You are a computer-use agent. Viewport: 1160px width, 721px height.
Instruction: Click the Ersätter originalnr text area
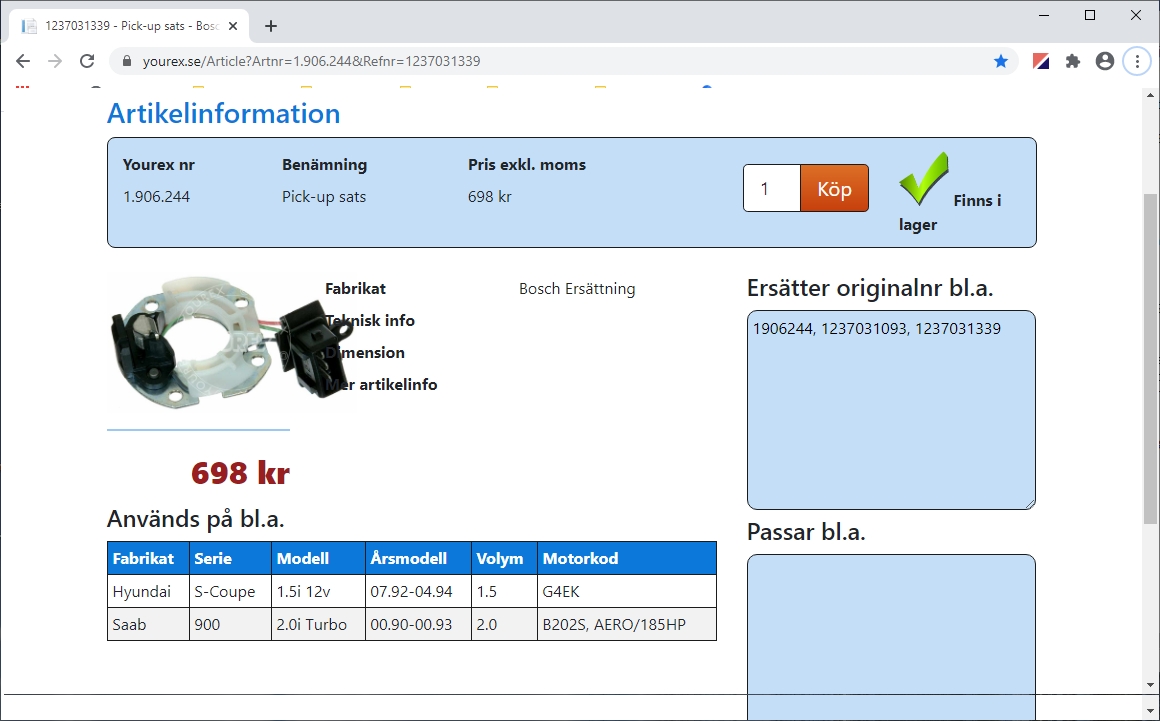pyautogui.click(x=891, y=410)
